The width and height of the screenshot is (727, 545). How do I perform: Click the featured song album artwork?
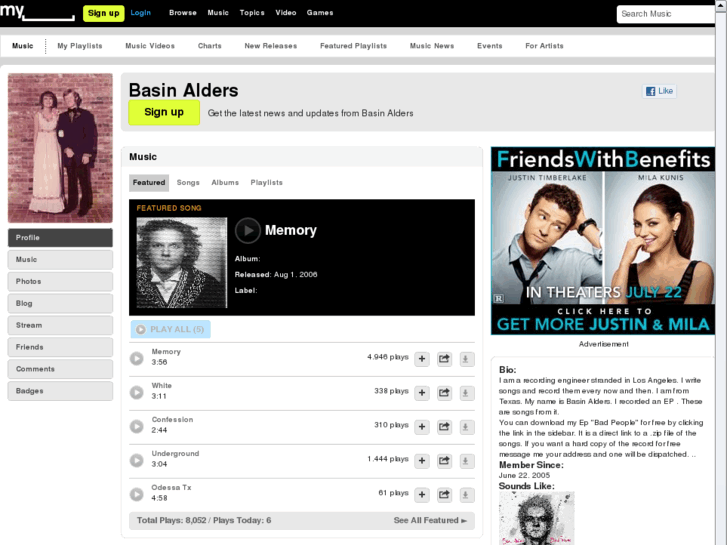(x=182, y=263)
